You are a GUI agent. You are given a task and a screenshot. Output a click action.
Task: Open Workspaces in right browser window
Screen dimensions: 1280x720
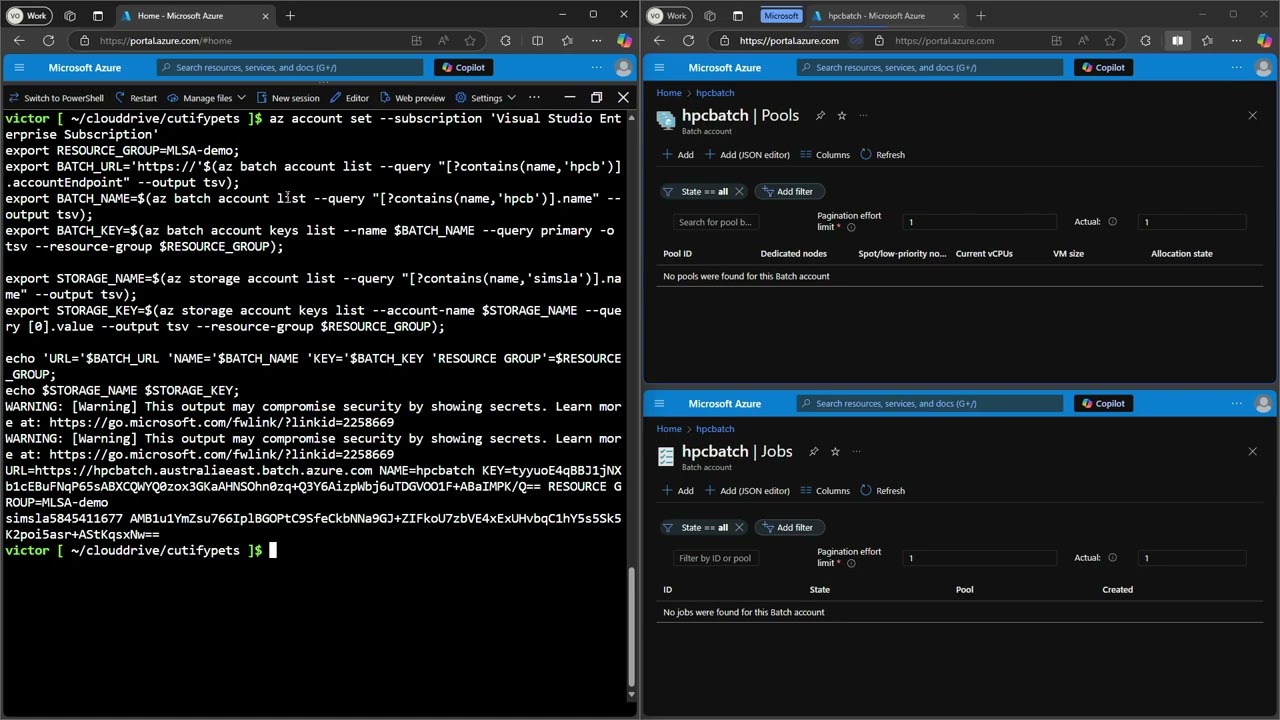click(x=709, y=16)
